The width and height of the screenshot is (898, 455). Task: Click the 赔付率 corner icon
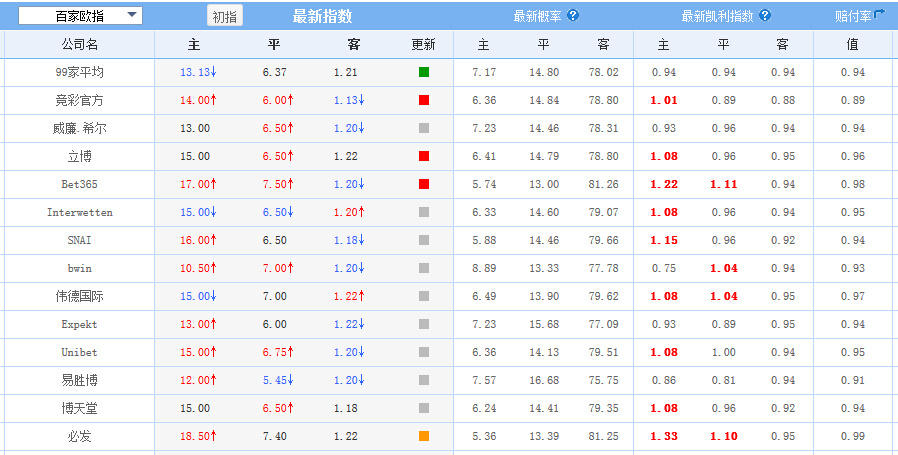(880, 14)
